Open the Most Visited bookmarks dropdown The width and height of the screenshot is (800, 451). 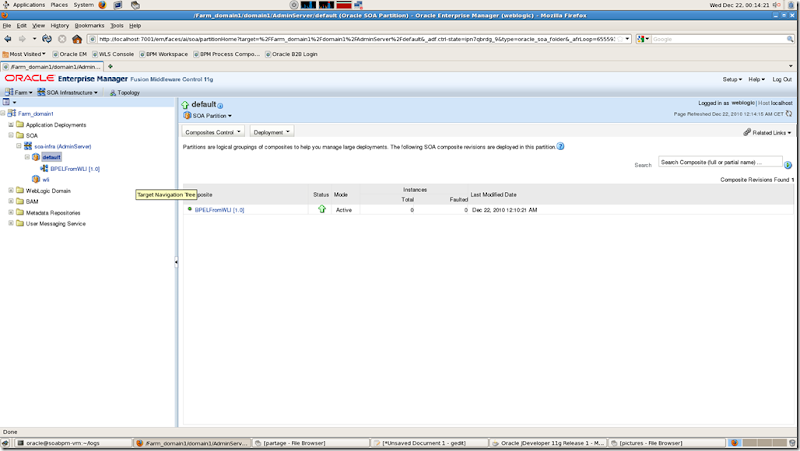pos(24,54)
